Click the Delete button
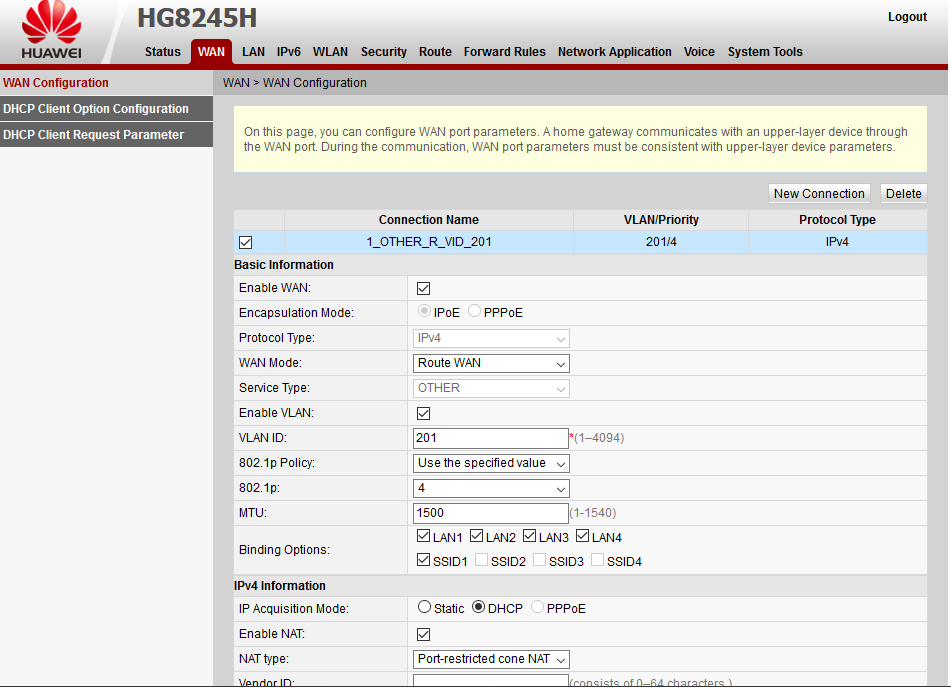The width and height of the screenshot is (951, 687). tap(904, 193)
